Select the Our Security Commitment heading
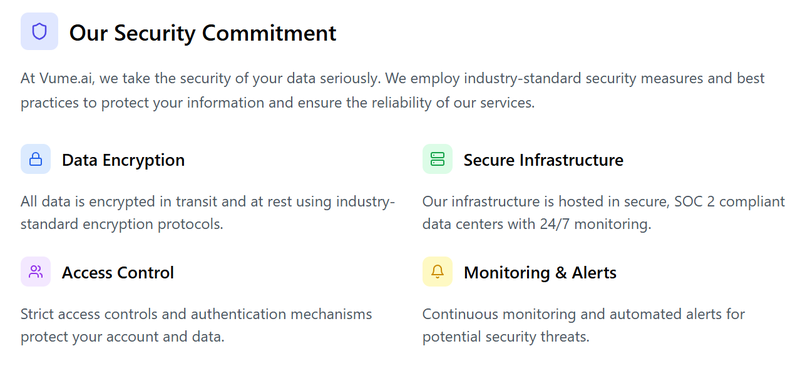This screenshot has width=800, height=366. 203,33
